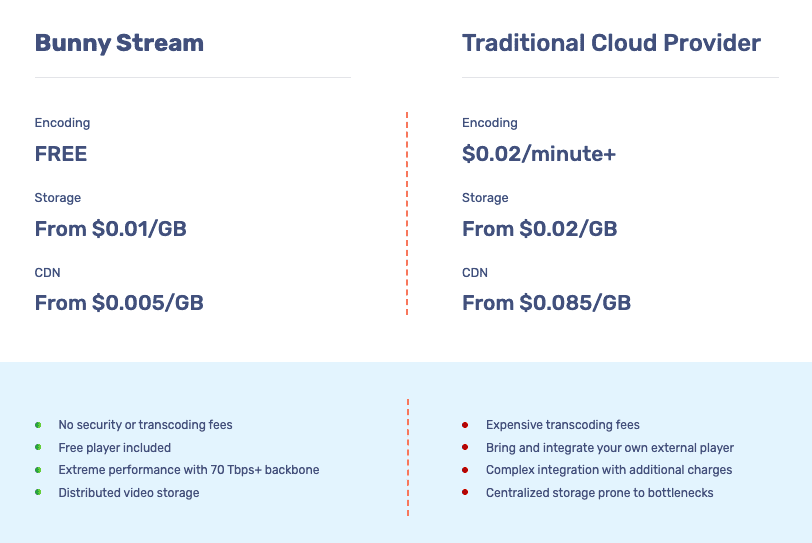Viewport: 812px width, 543px height.
Task: Select "From $0.01/GB" storage price
Action: (x=111, y=229)
